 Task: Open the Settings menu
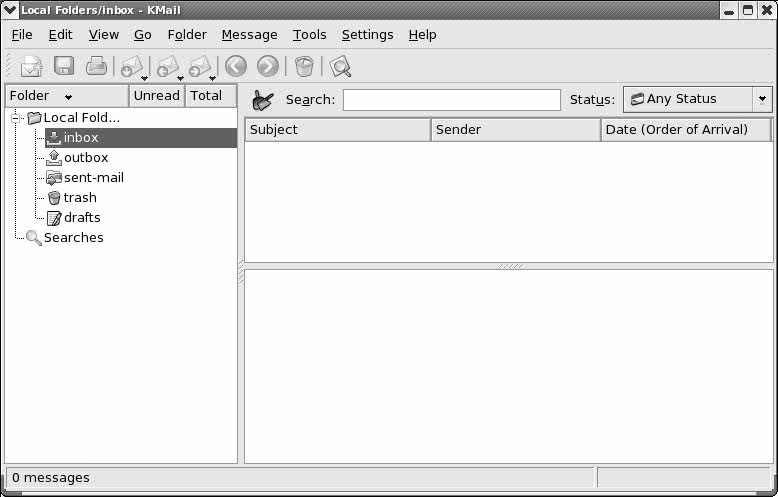click(368, 35)
